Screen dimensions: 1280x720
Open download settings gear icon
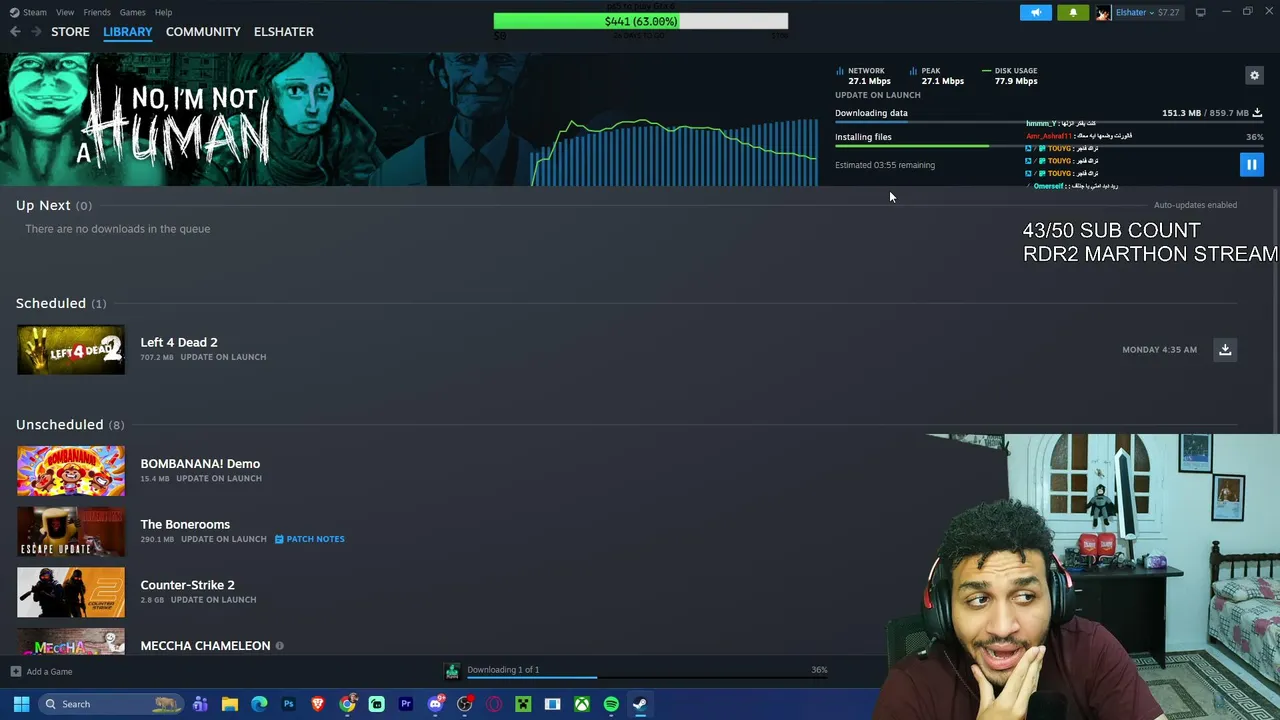1254,75
